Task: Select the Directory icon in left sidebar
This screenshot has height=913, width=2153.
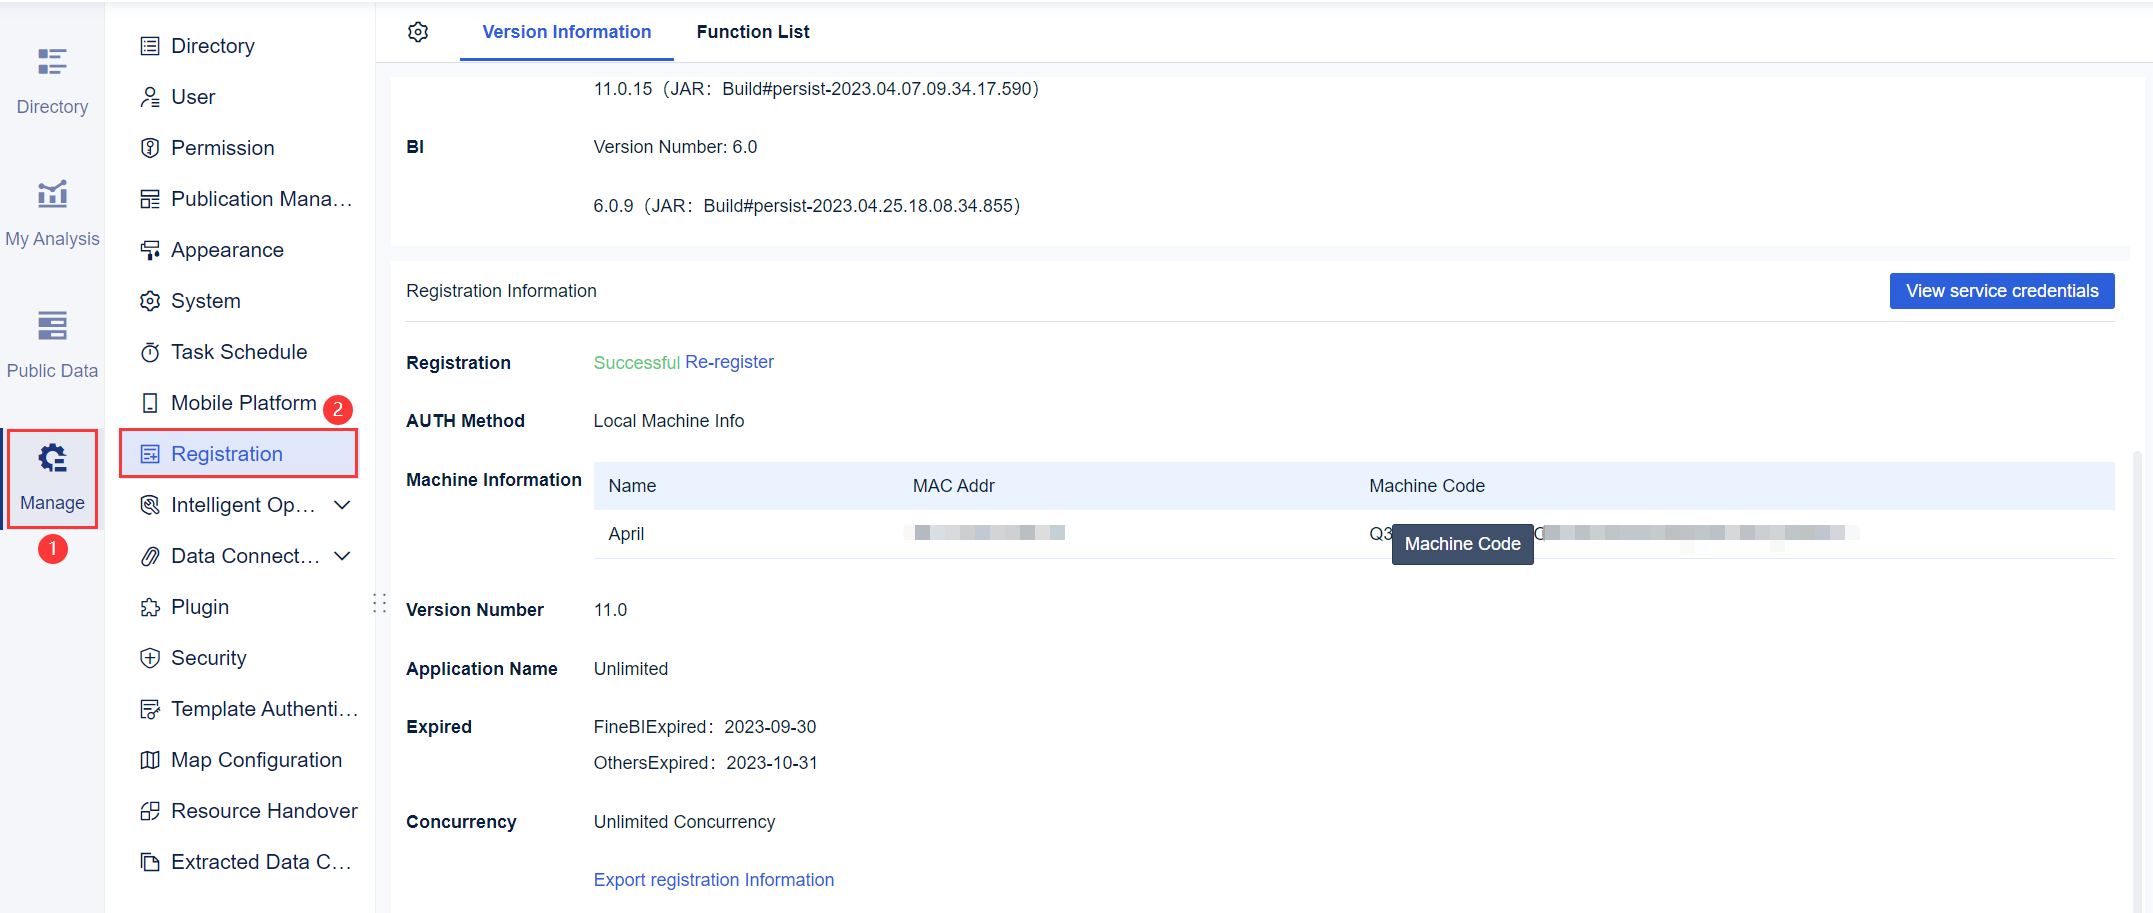Action: [52, 78]
